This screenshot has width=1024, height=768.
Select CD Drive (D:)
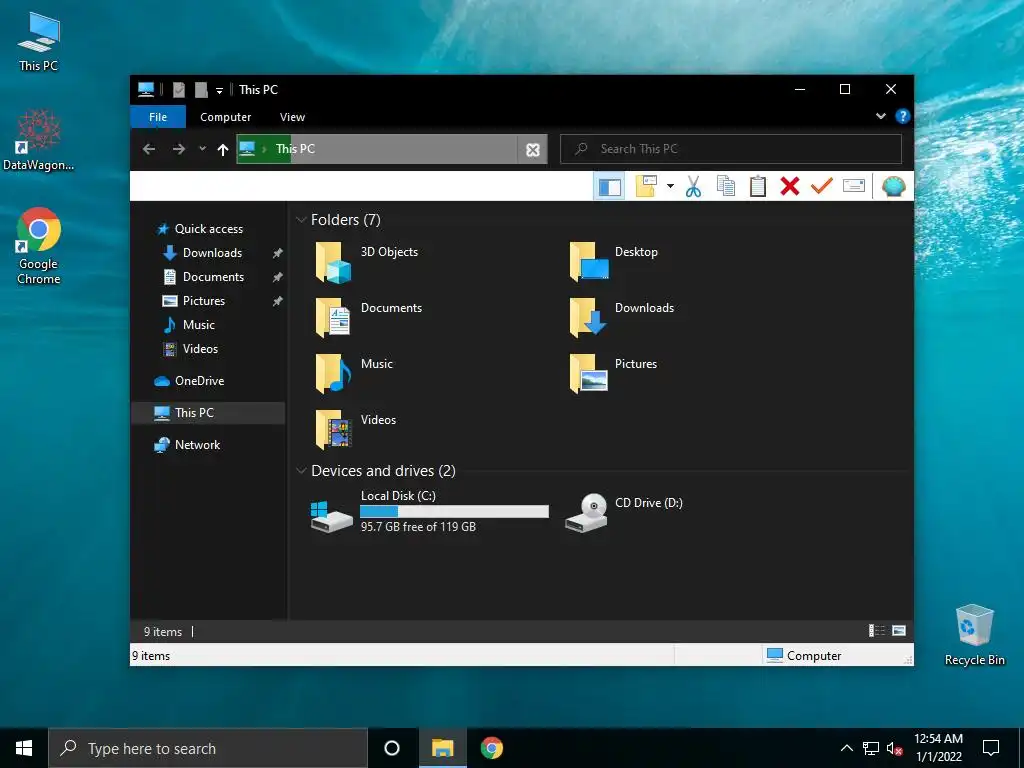[624, 513]
